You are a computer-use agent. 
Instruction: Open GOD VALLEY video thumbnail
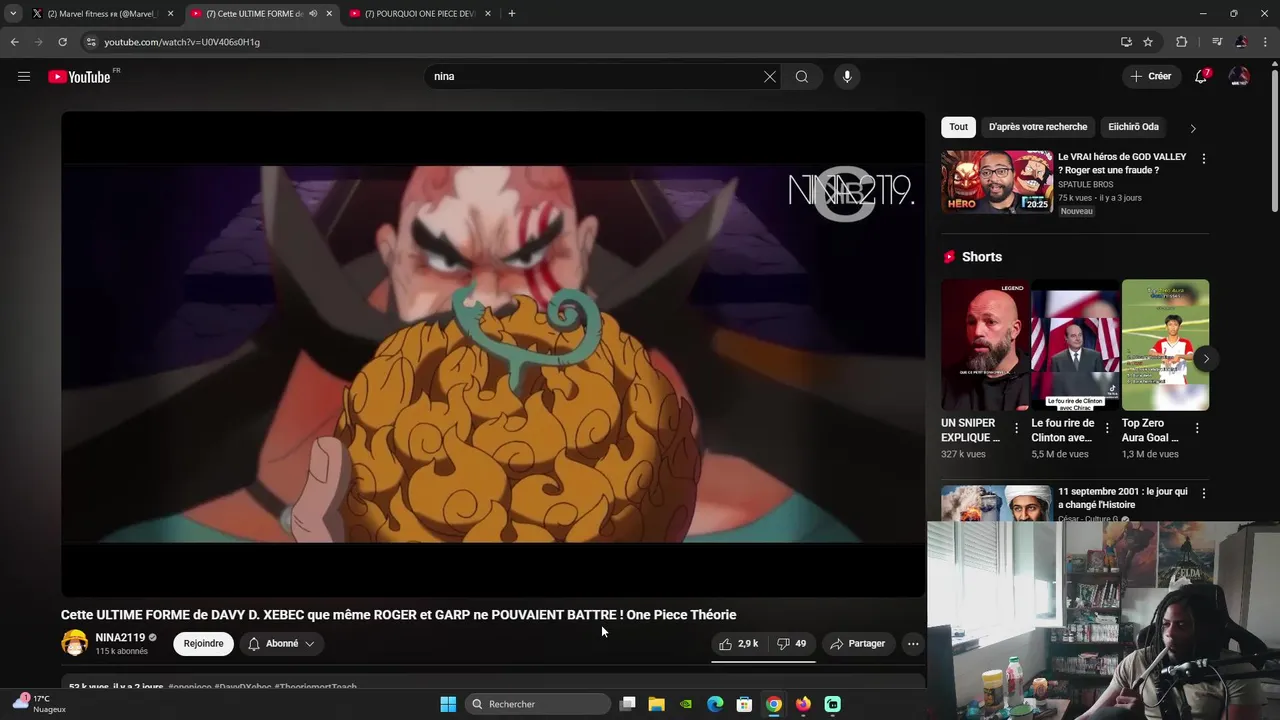[997, 182]
